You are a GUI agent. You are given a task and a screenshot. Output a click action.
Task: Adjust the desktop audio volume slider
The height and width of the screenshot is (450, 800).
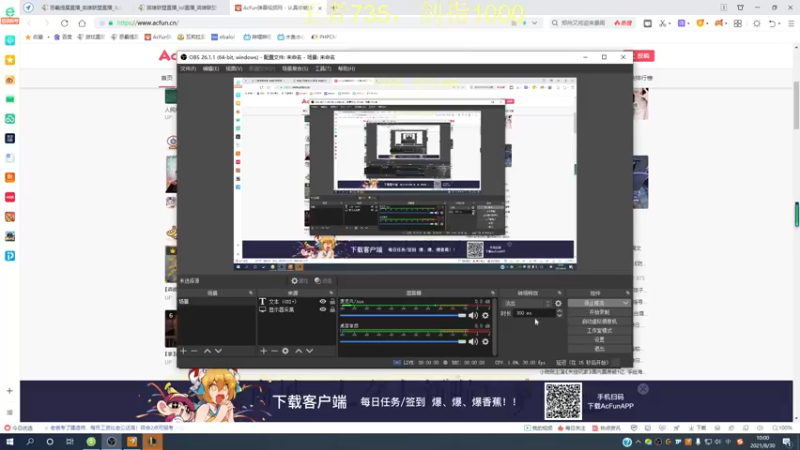coord(403,341)
